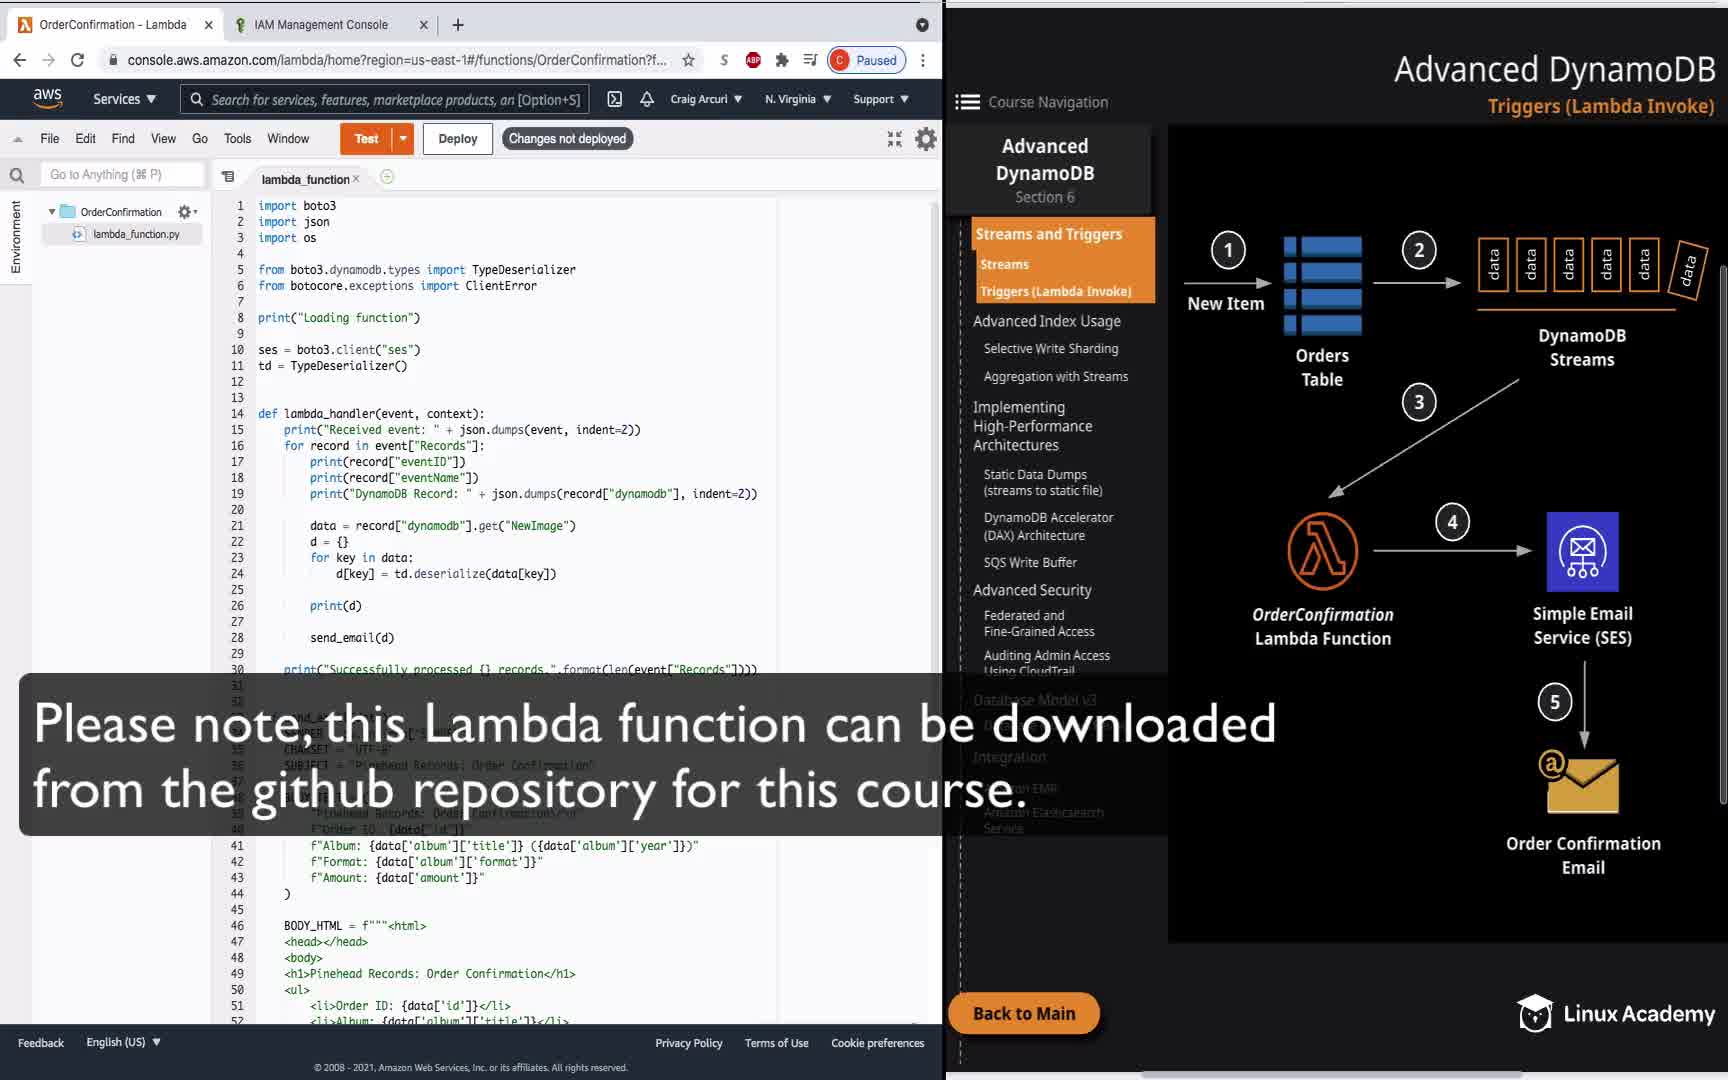This screenshot has width=1728, height=1080.
Task: Click the Deploy button
Action: [x=458, y=139]
